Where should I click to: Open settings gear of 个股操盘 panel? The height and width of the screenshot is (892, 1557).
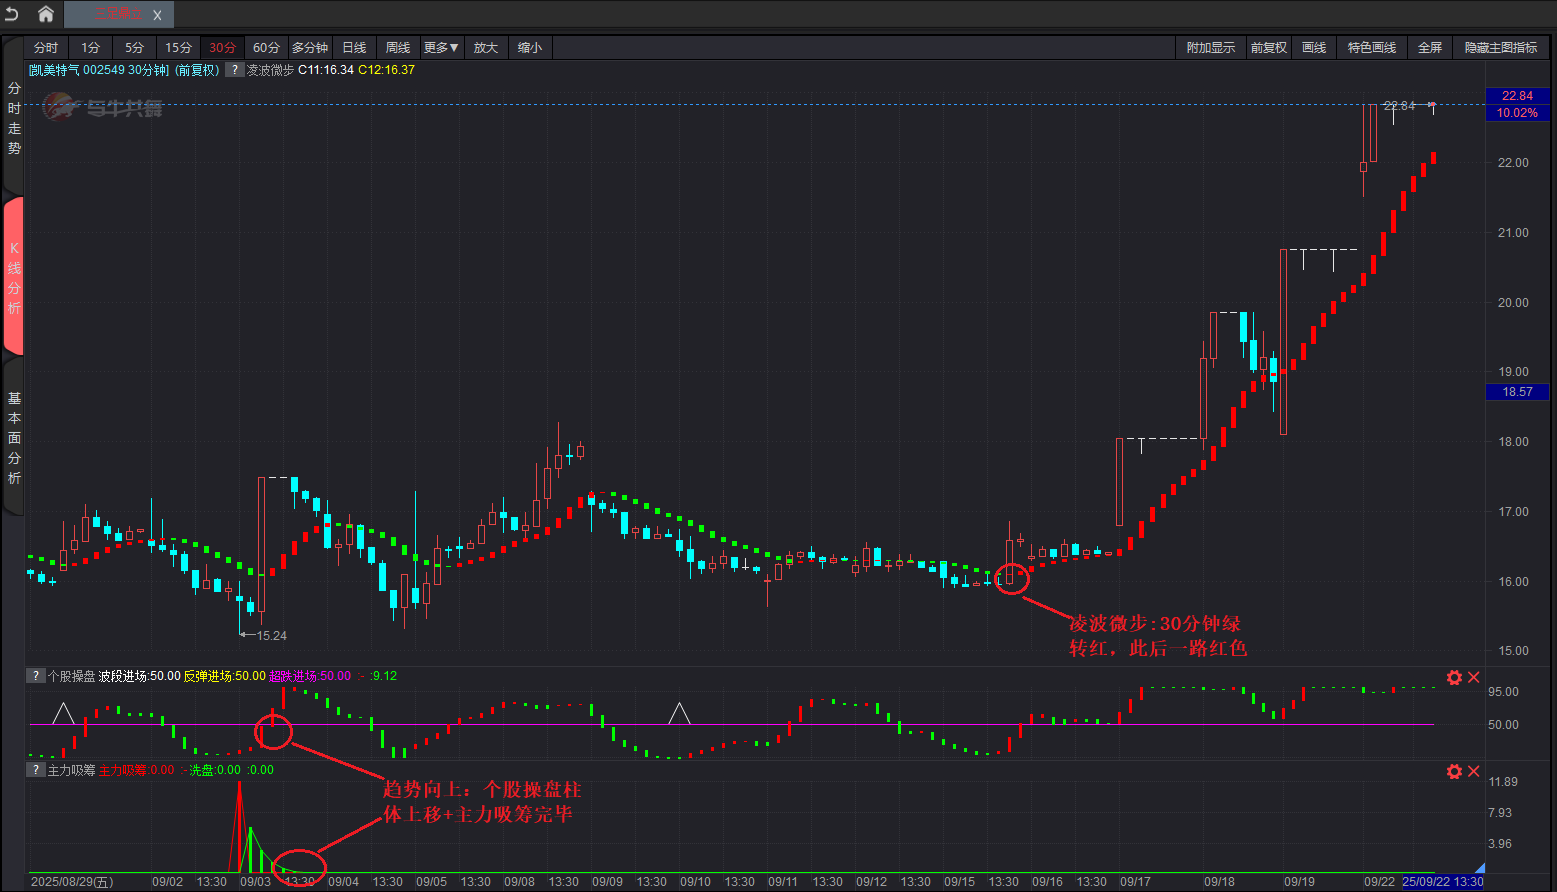pyautogui.click(x=1454, y=677)
